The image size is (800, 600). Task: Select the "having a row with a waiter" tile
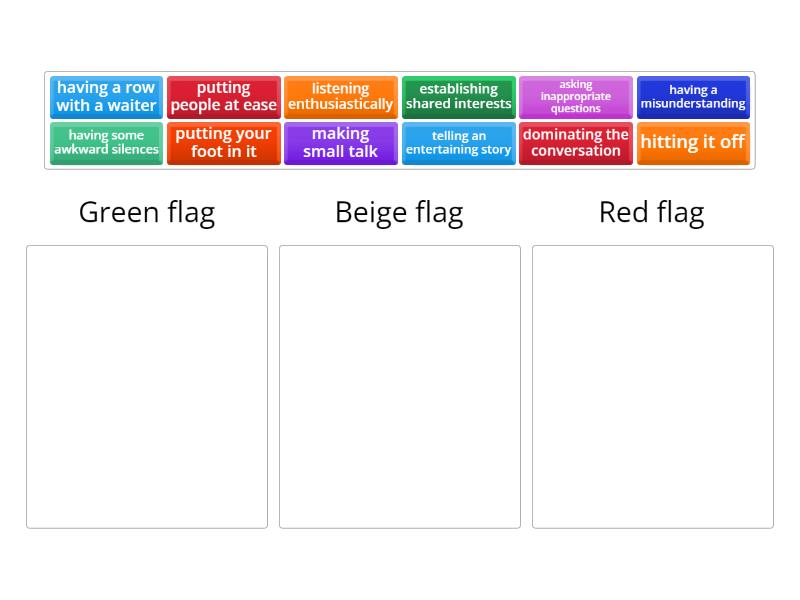[106, 96]
